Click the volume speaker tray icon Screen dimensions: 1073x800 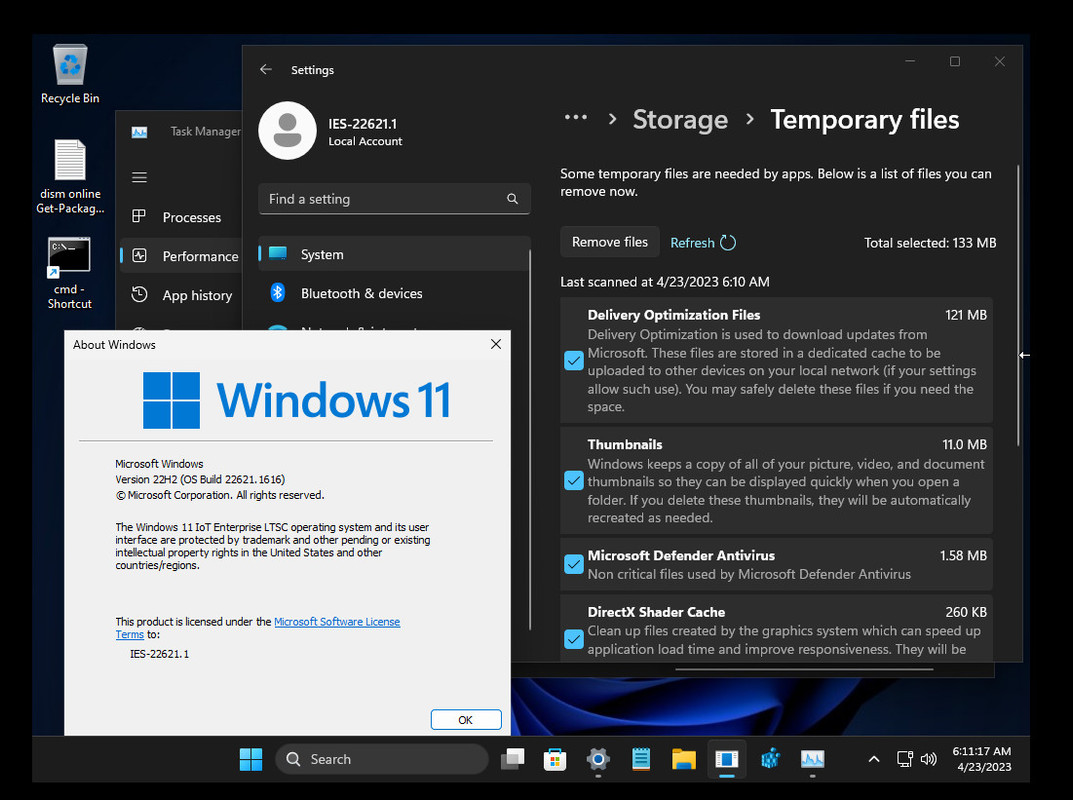point(929,759)
